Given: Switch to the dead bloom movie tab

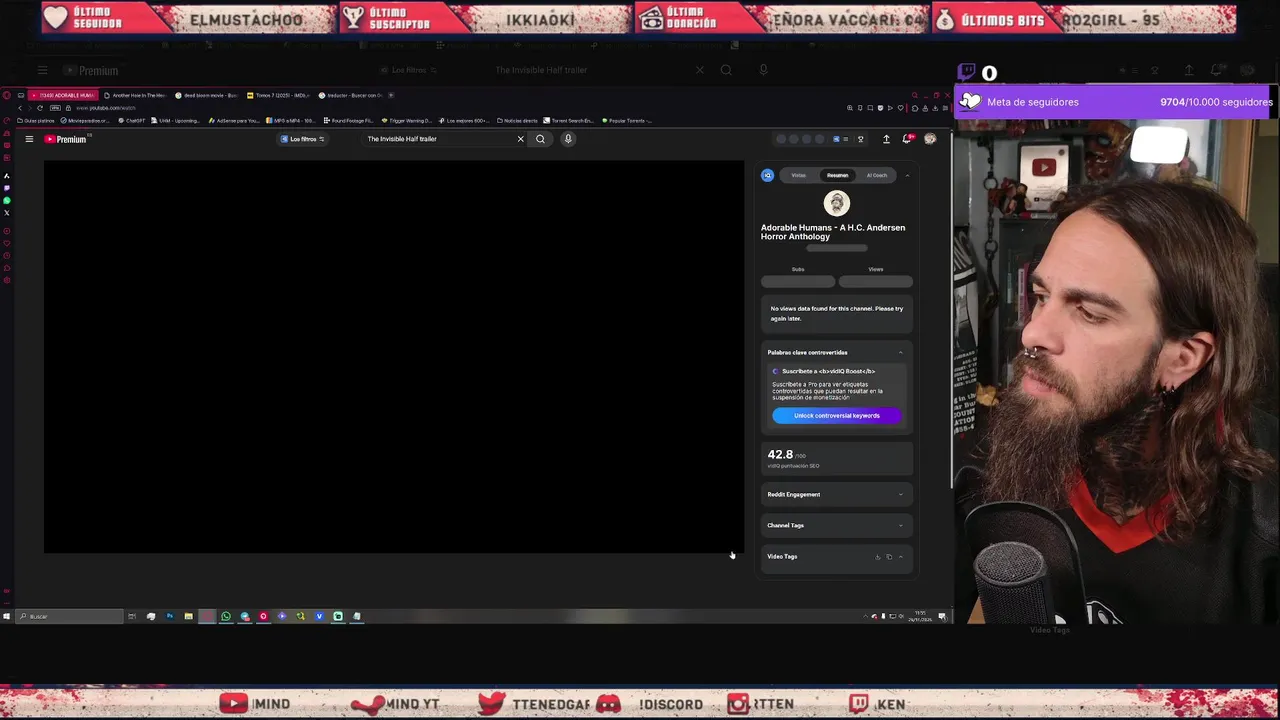Looking at the screenshot, I should [207, 95].
